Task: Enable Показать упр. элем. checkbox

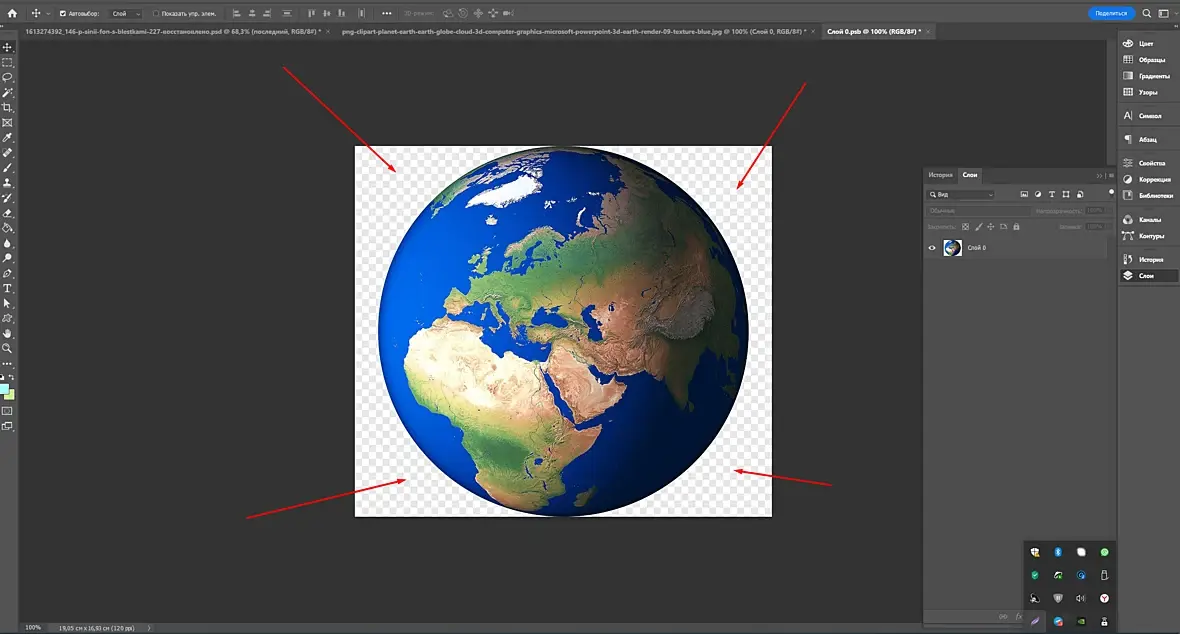Action: pyautogui.click(x=155, y=14)
